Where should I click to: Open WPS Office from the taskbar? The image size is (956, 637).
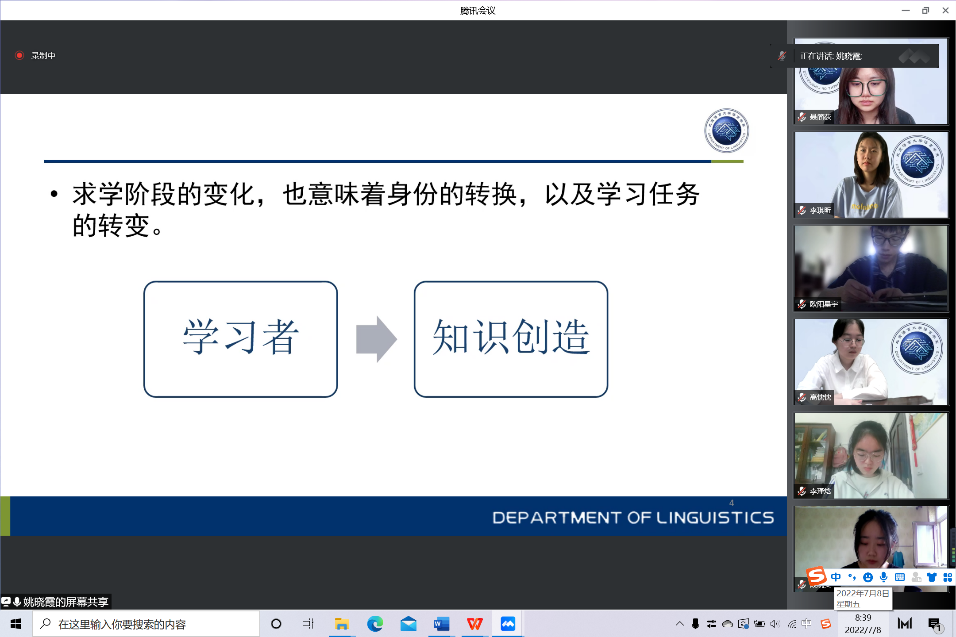(x=474, y=624)
